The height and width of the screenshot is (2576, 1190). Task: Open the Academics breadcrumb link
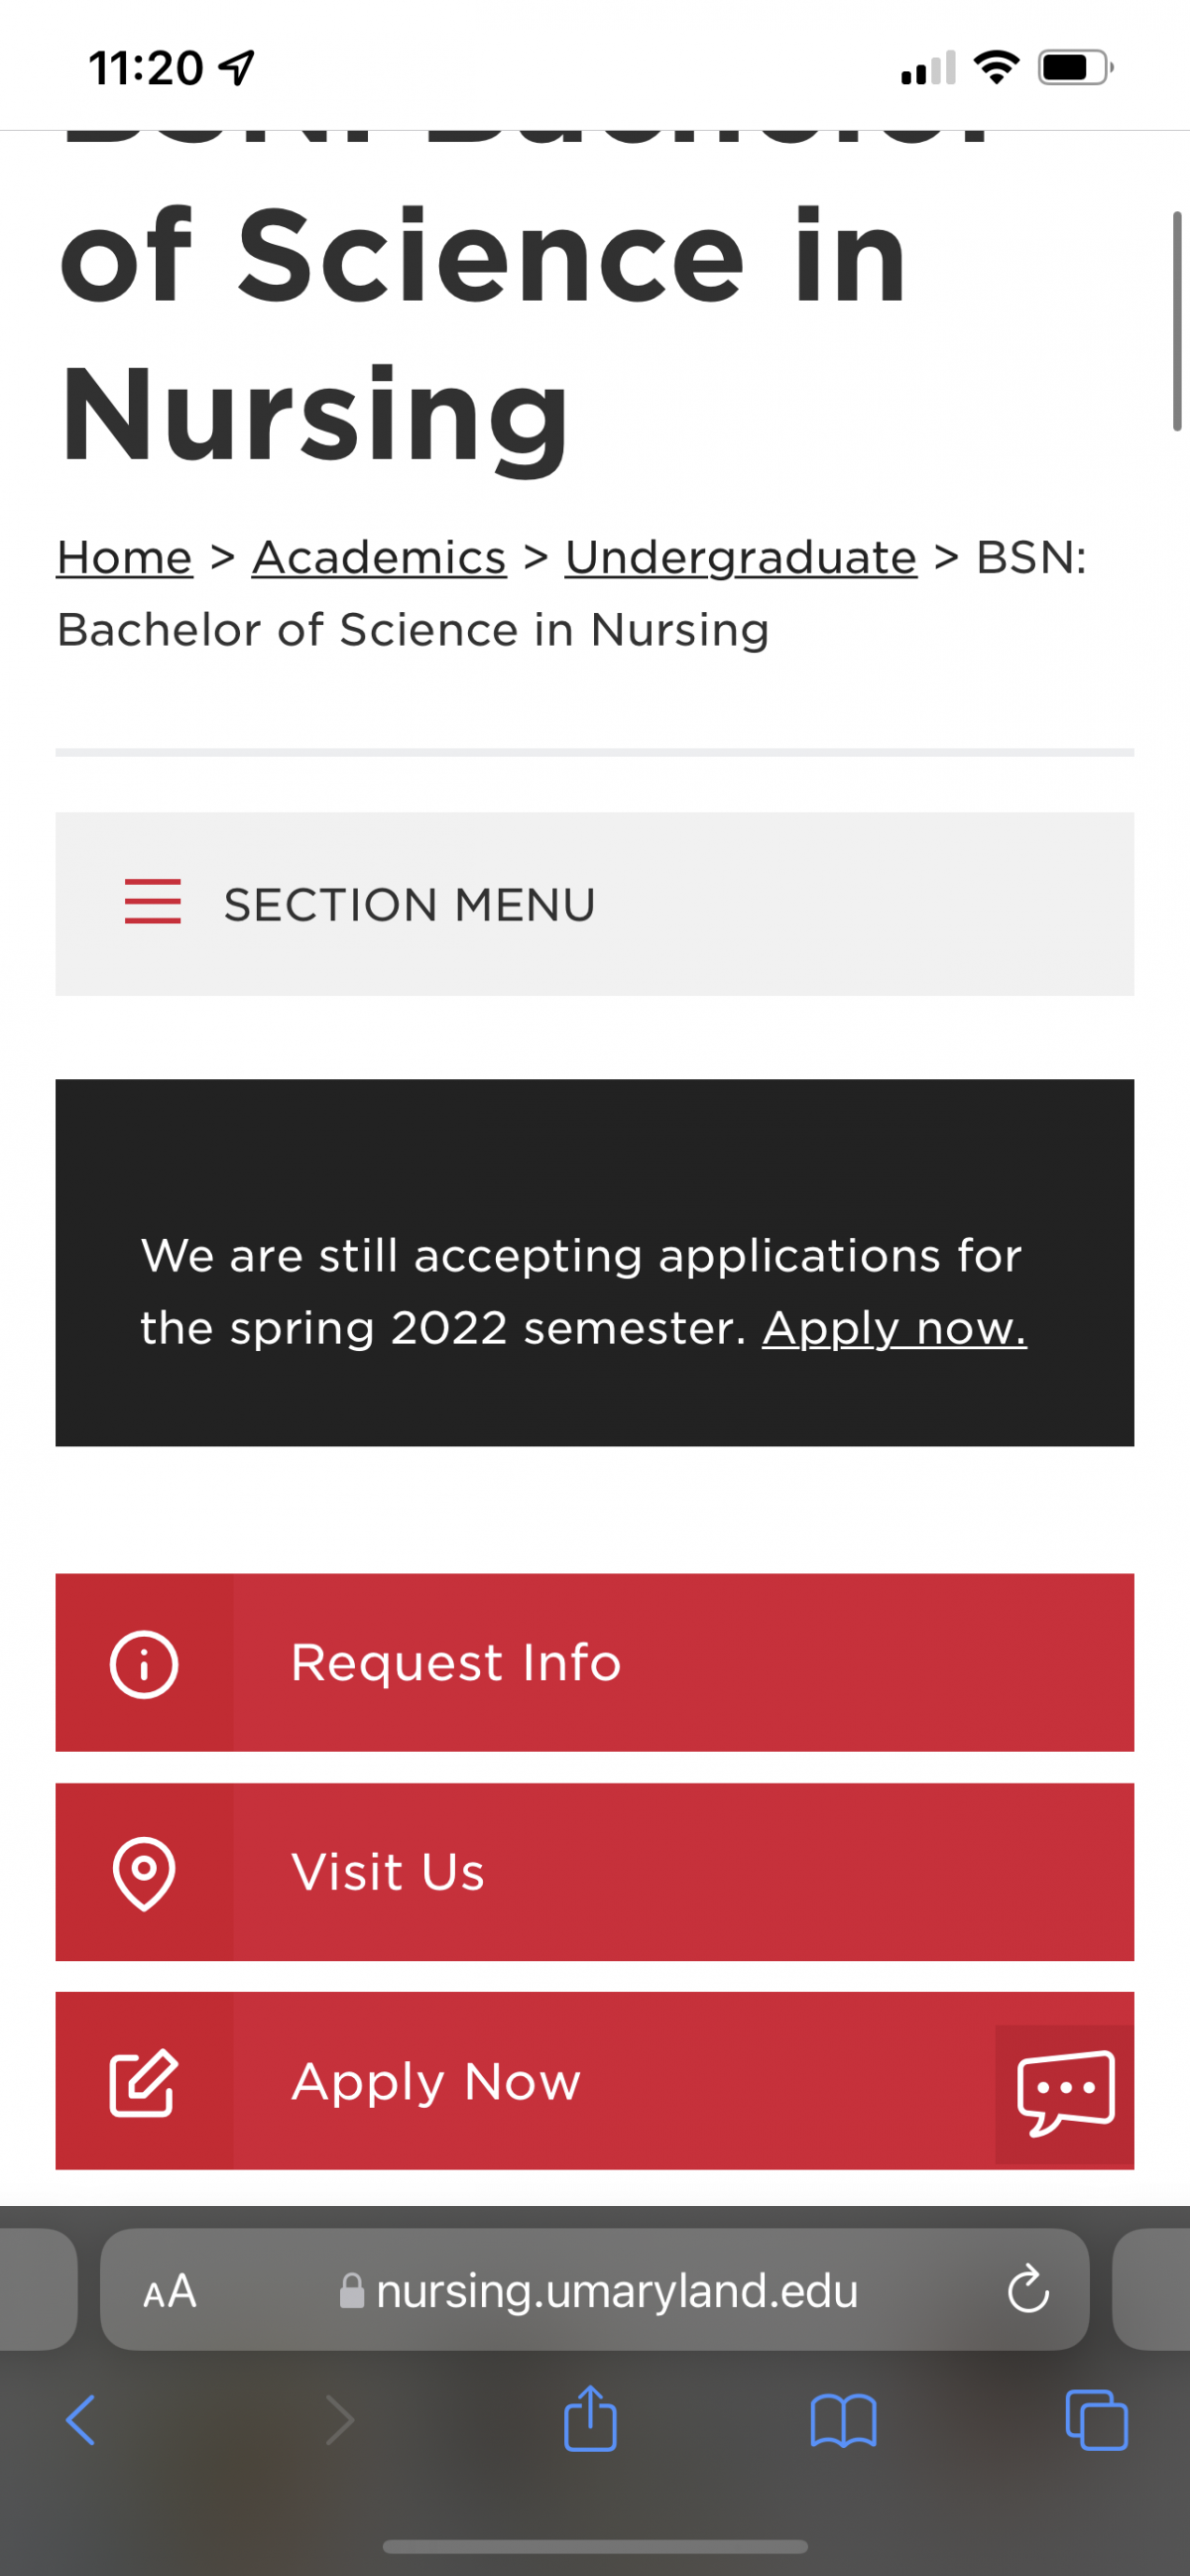point(379,558)
